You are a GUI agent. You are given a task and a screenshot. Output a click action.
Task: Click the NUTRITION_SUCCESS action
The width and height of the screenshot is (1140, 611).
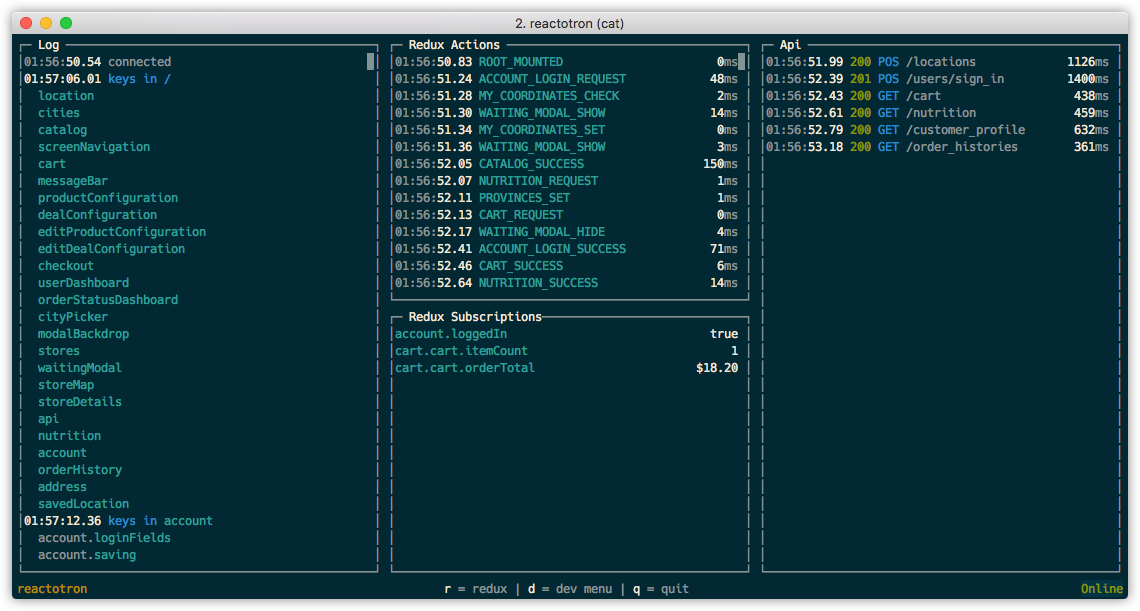click(x=566, y=283)
